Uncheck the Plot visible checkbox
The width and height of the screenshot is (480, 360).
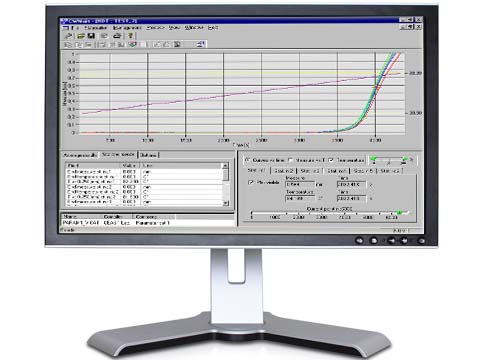coord(251,182)
